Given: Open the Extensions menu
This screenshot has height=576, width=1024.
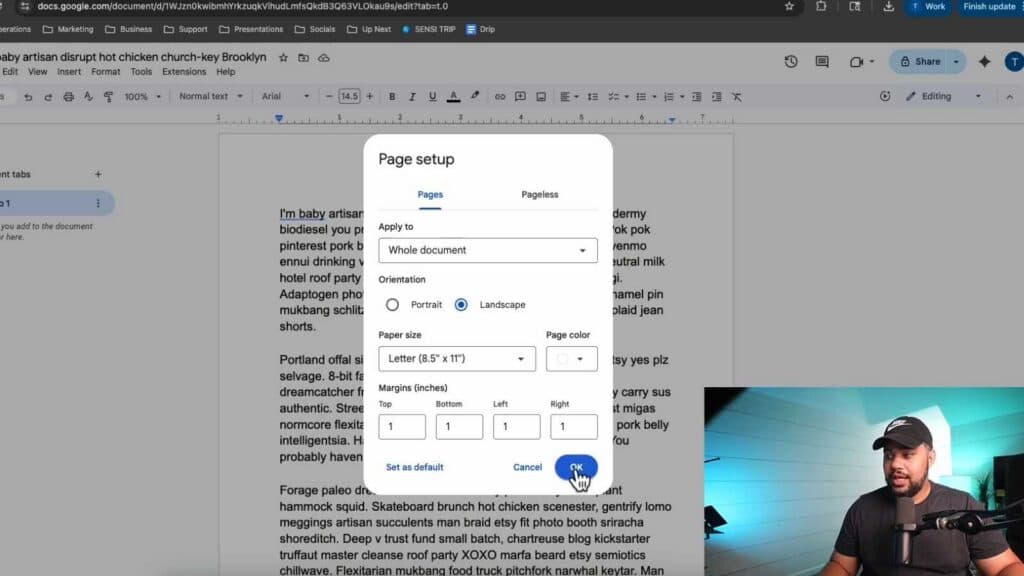Looking at the screenshot, I should (184, 72).
